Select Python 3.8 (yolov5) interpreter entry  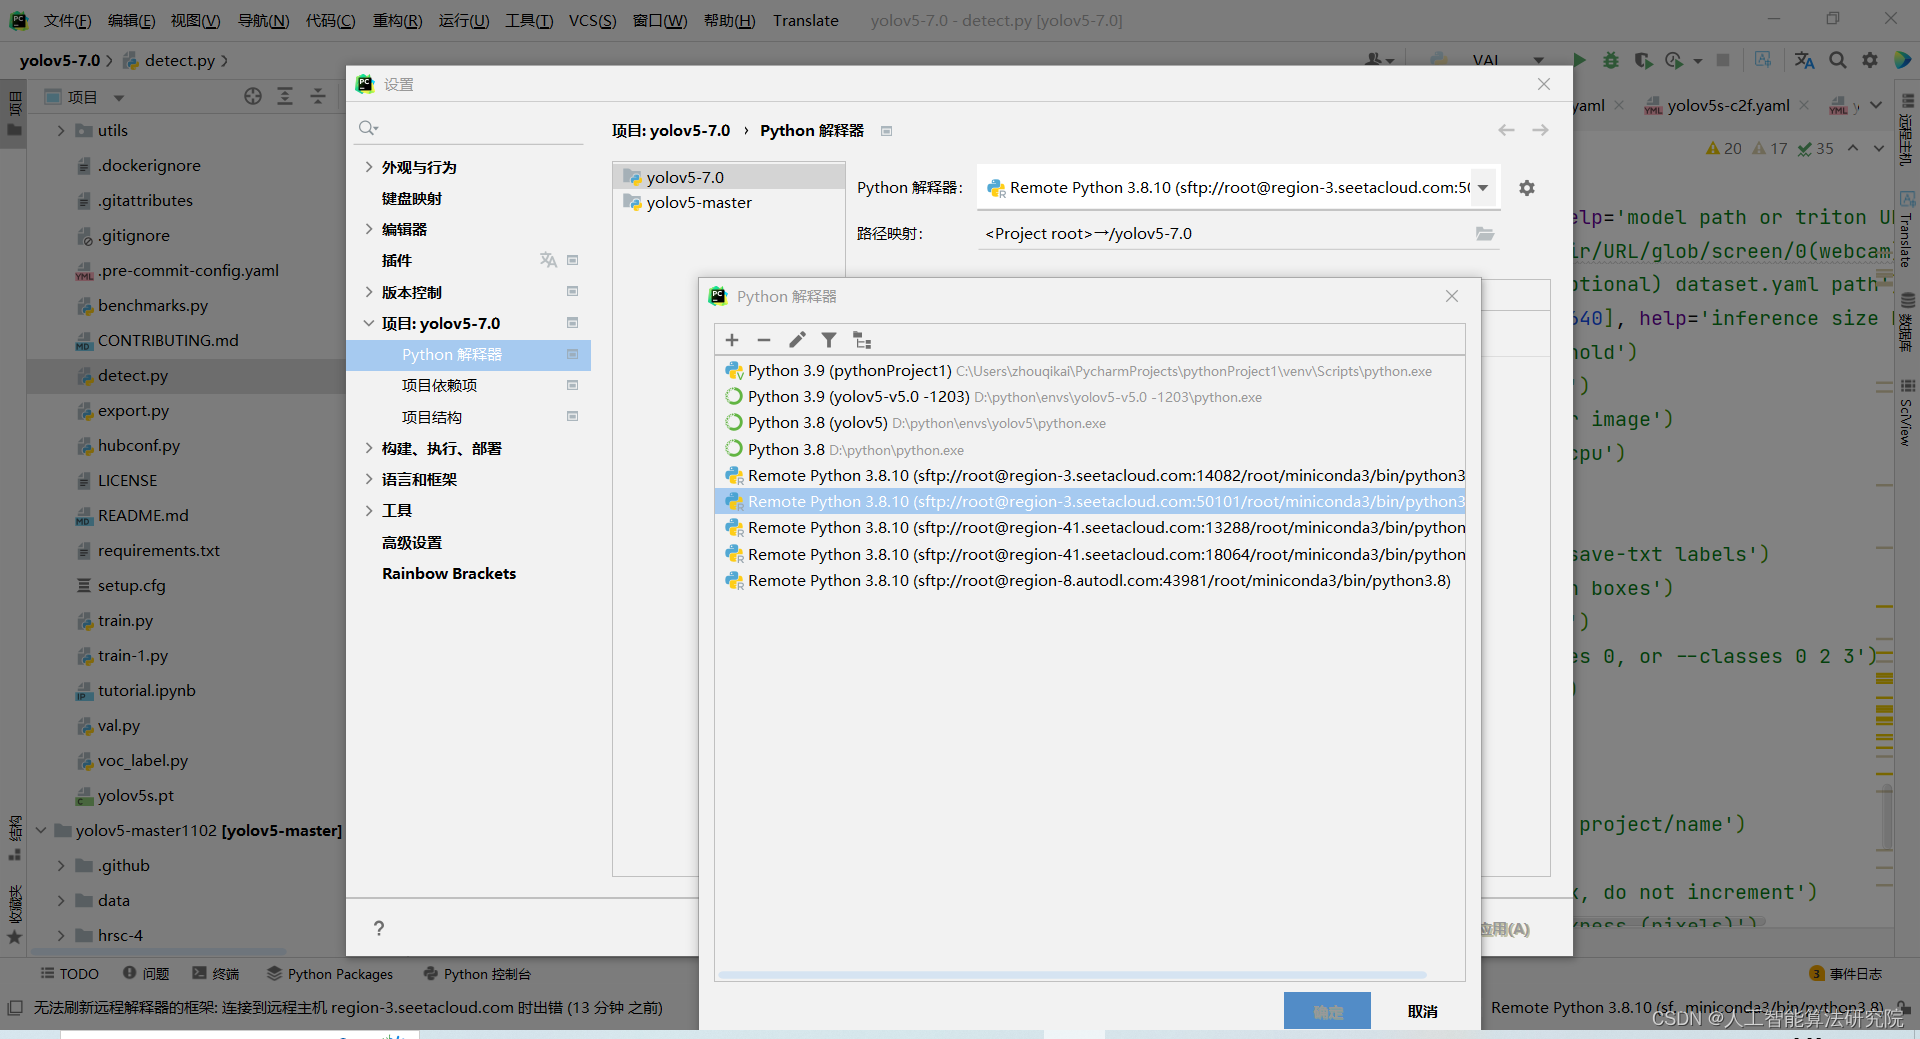1090,423
